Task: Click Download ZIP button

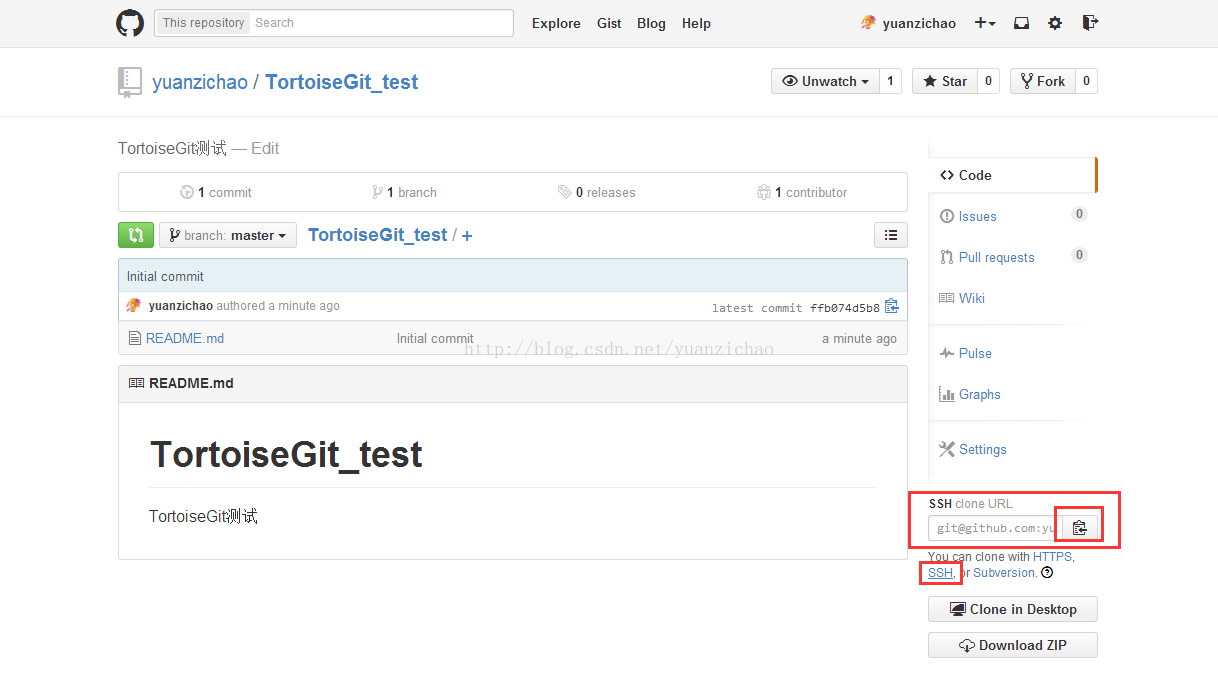Action: tap(1013, 645)
